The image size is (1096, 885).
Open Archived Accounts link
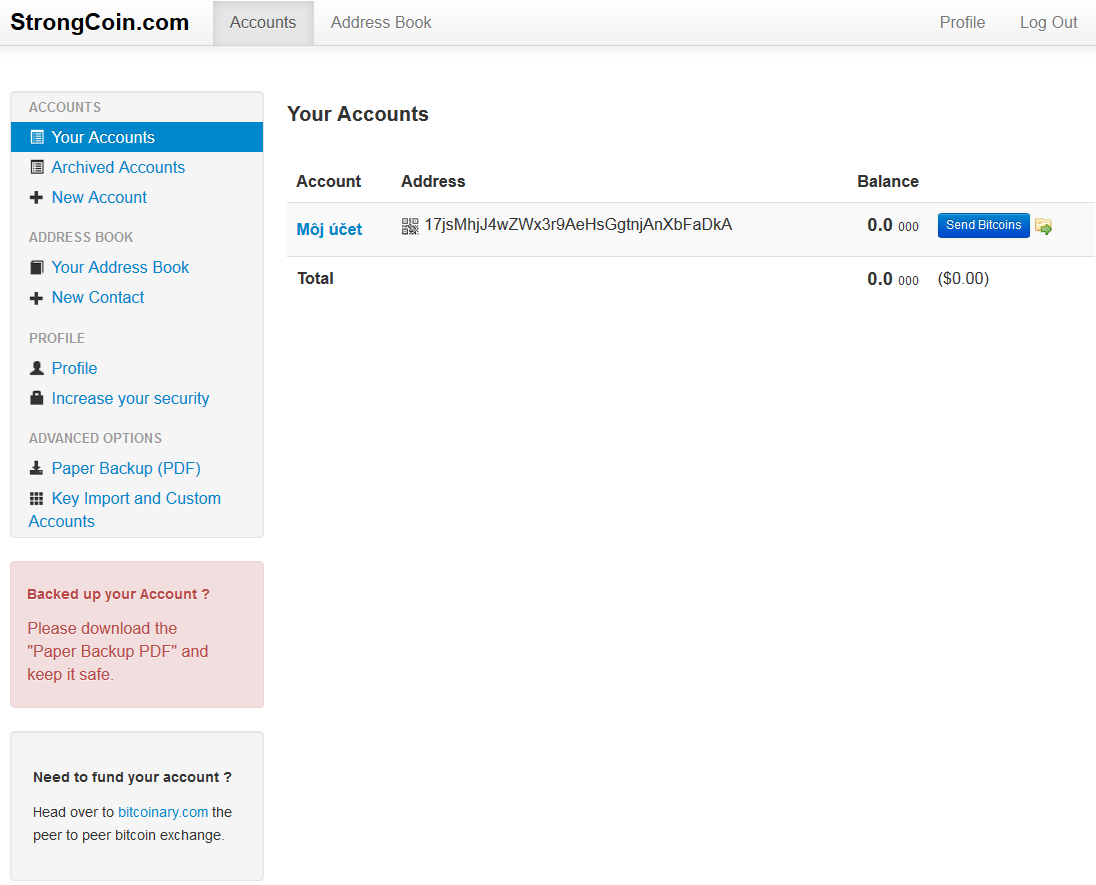pos(118,167)
